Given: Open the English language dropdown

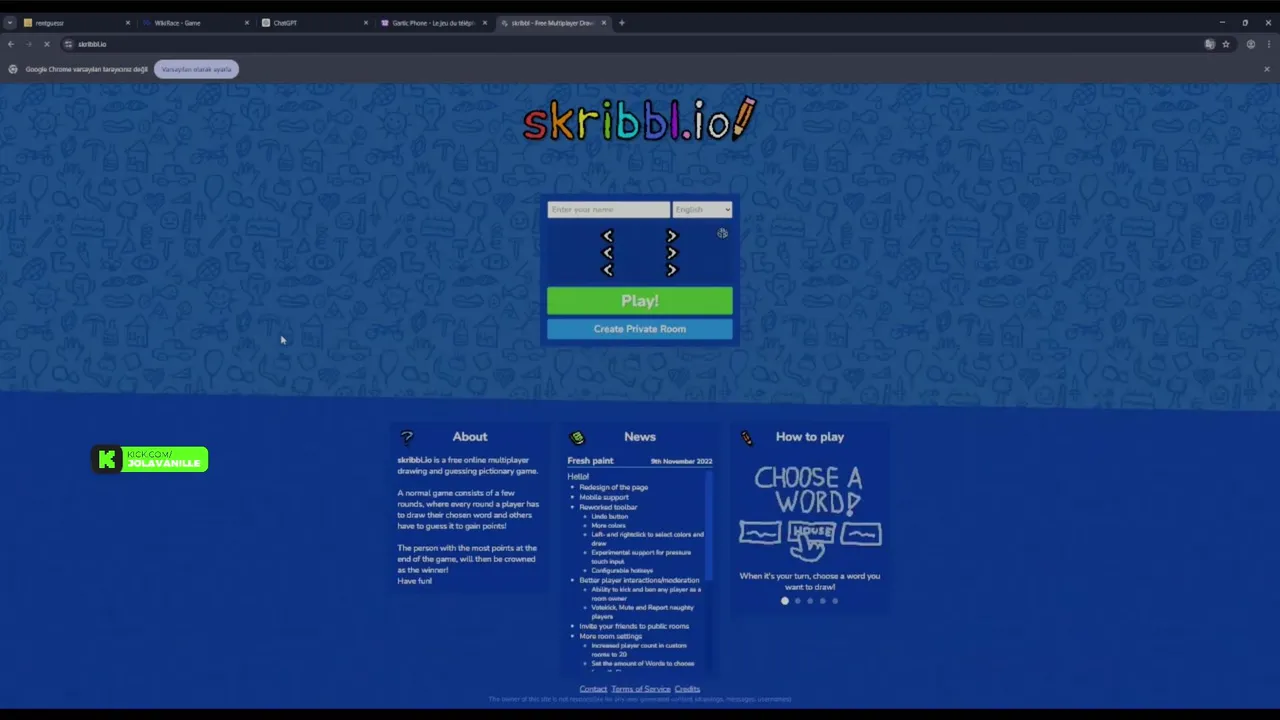Looking at the screenshot, I should click(702, 210).
